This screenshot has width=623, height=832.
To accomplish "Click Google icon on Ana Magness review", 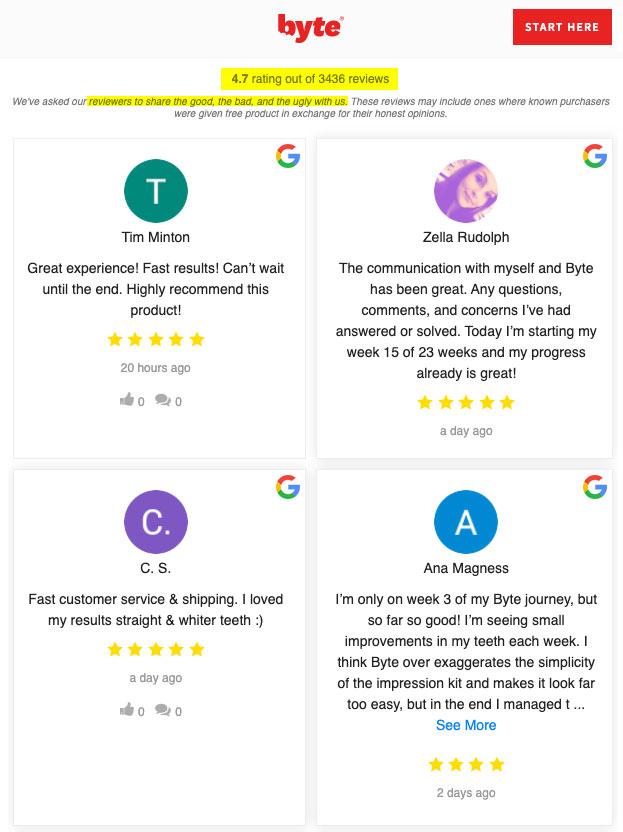I will pyautogui.click(x=595, y=487).
